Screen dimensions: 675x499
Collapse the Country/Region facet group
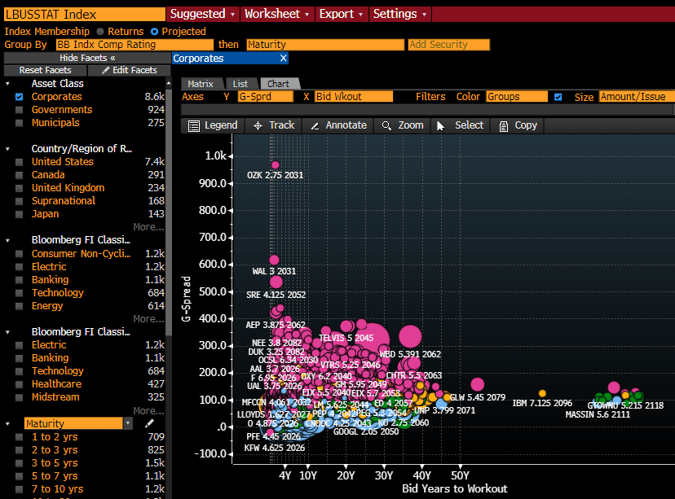tap(7, 149)
